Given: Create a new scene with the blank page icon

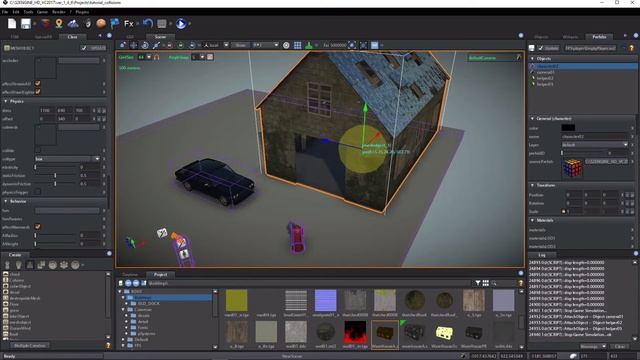Looking at the screenshot, I should click(12, 24).
